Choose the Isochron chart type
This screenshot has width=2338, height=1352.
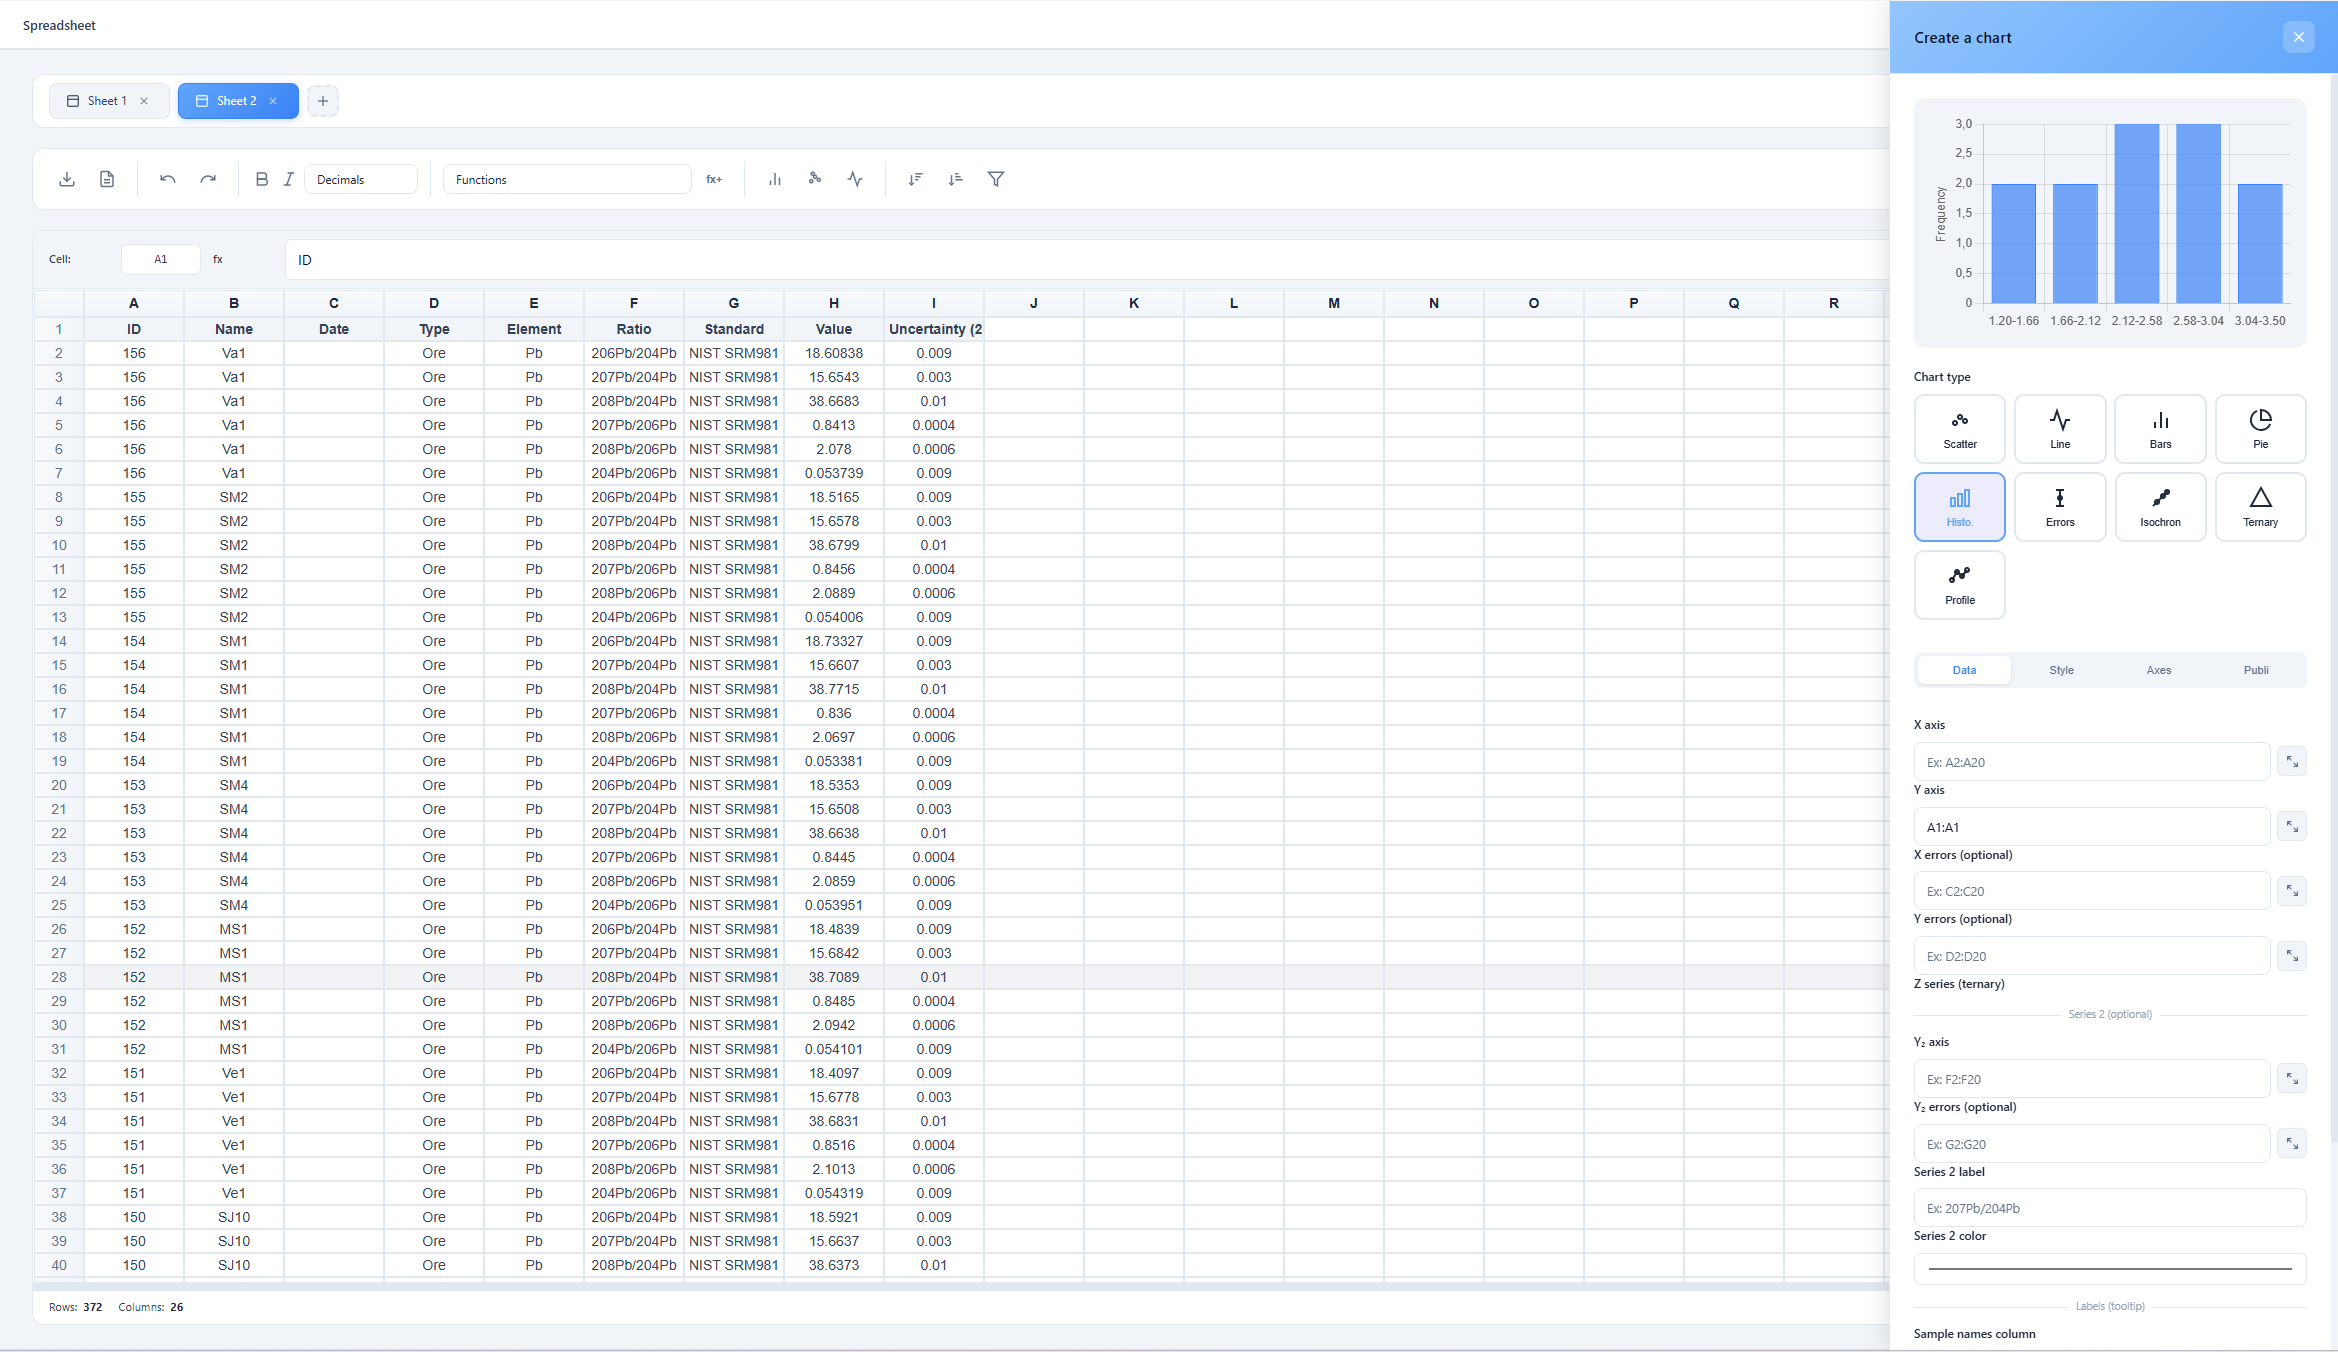click(2160, 507)
